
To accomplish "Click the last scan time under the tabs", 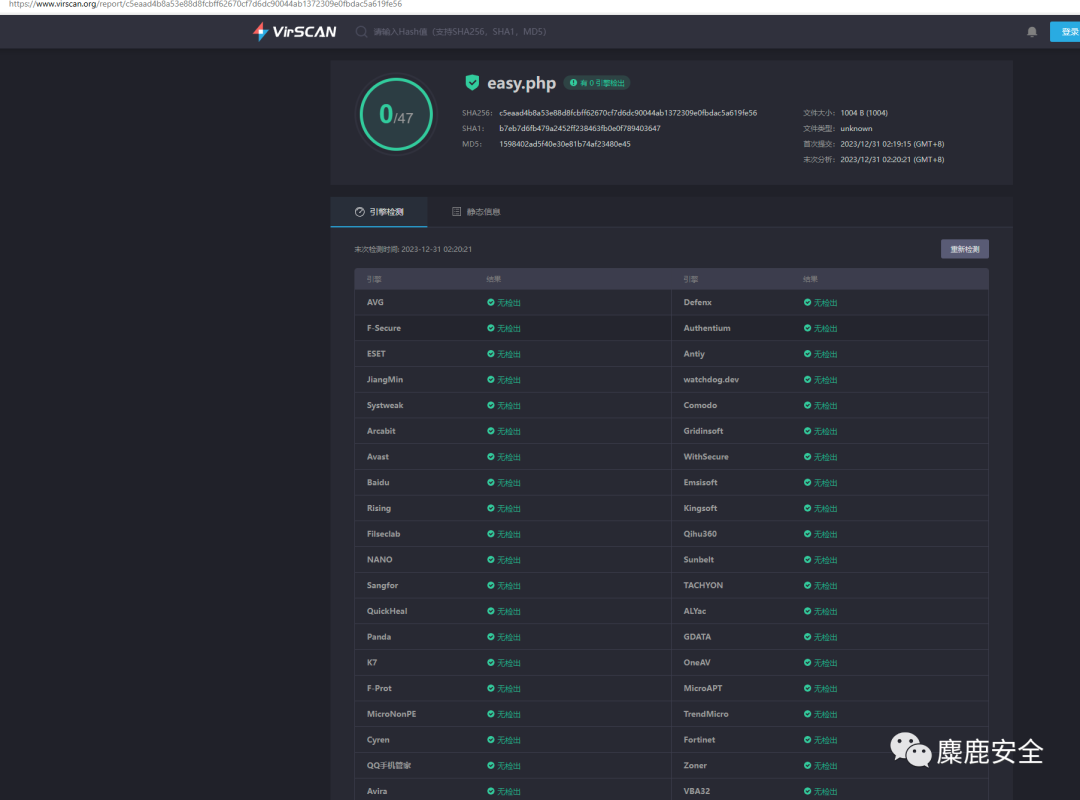I will [x=413, y=249].
